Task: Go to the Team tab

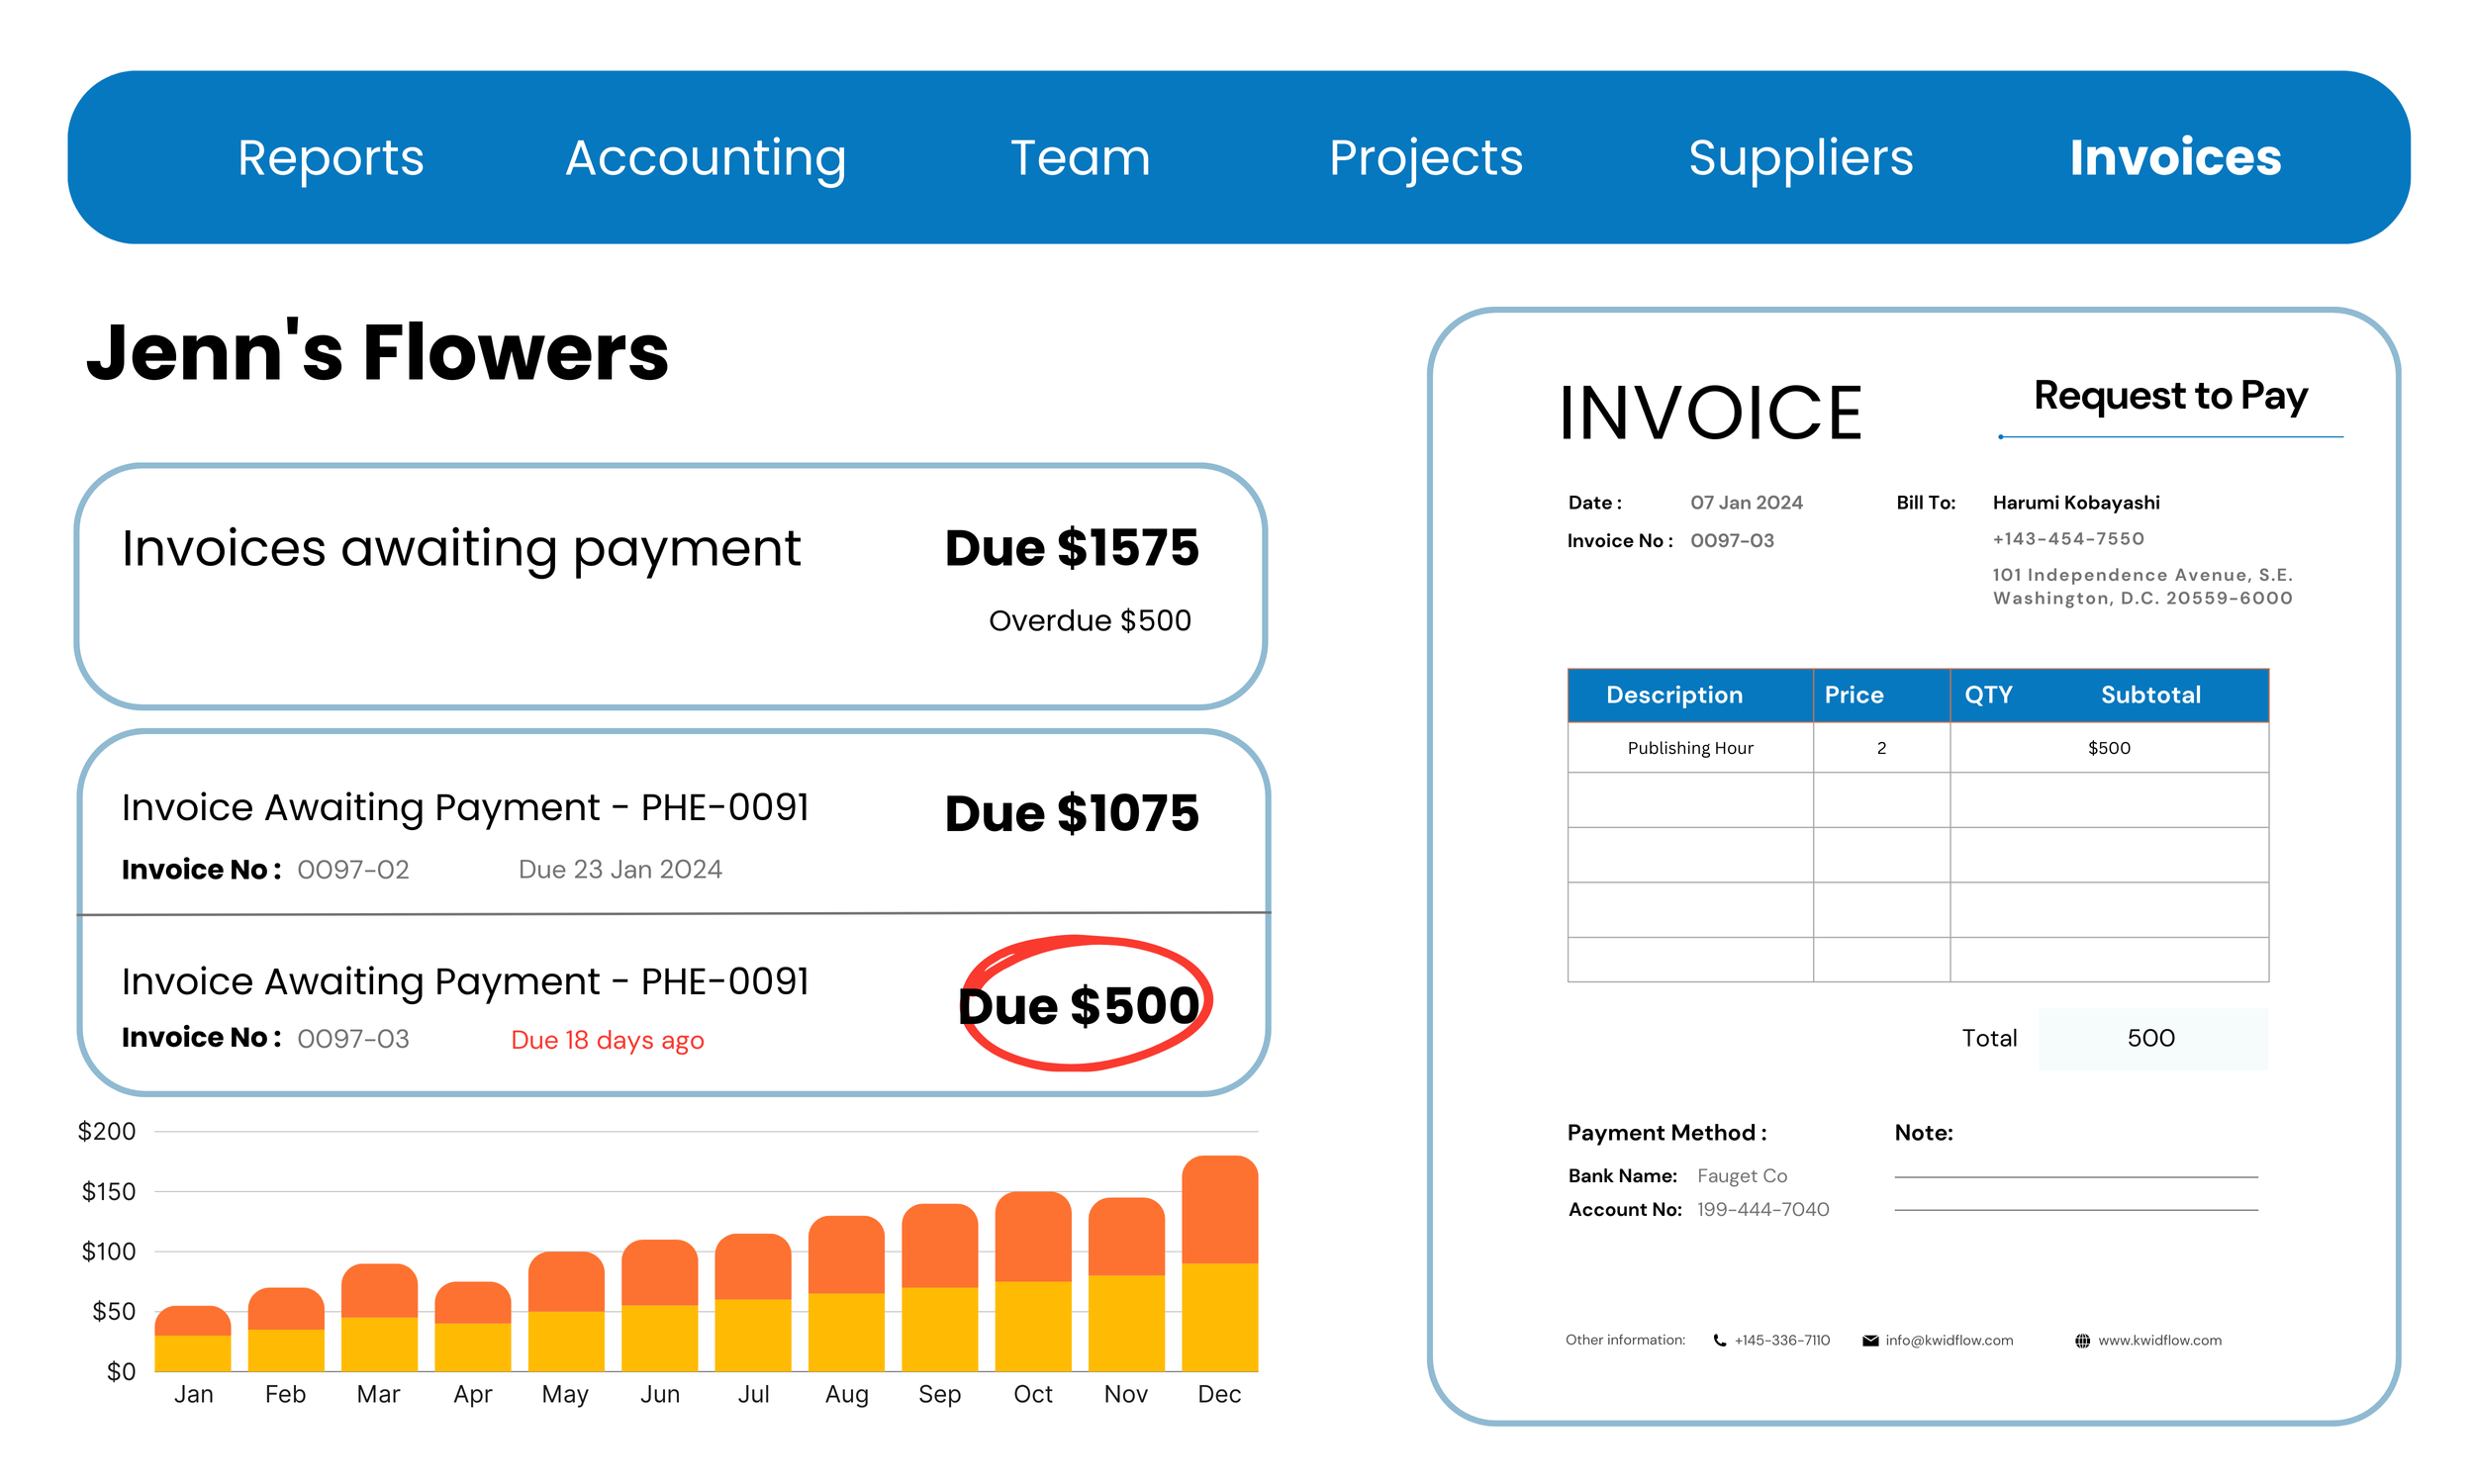Action: (x=1080, y=158)
